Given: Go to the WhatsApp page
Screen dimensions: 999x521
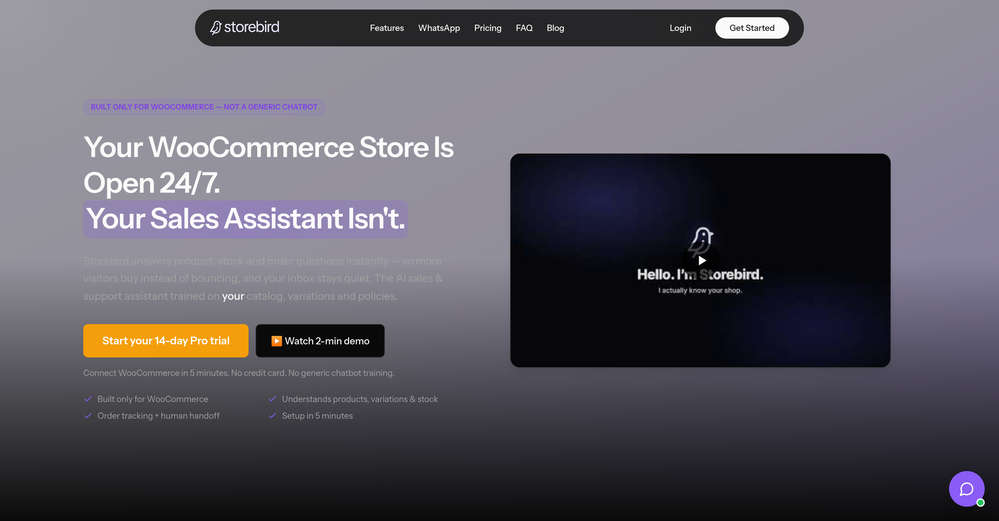Looking at the screenshot, I should click(x=439, y=28).
